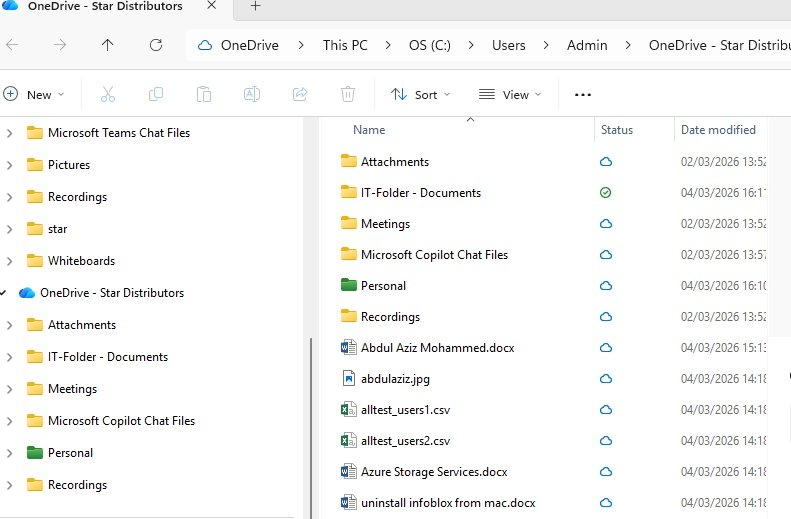Select Whiteboards folder in sidebar tree
791x519 pixels.
(x=82, y=261)
